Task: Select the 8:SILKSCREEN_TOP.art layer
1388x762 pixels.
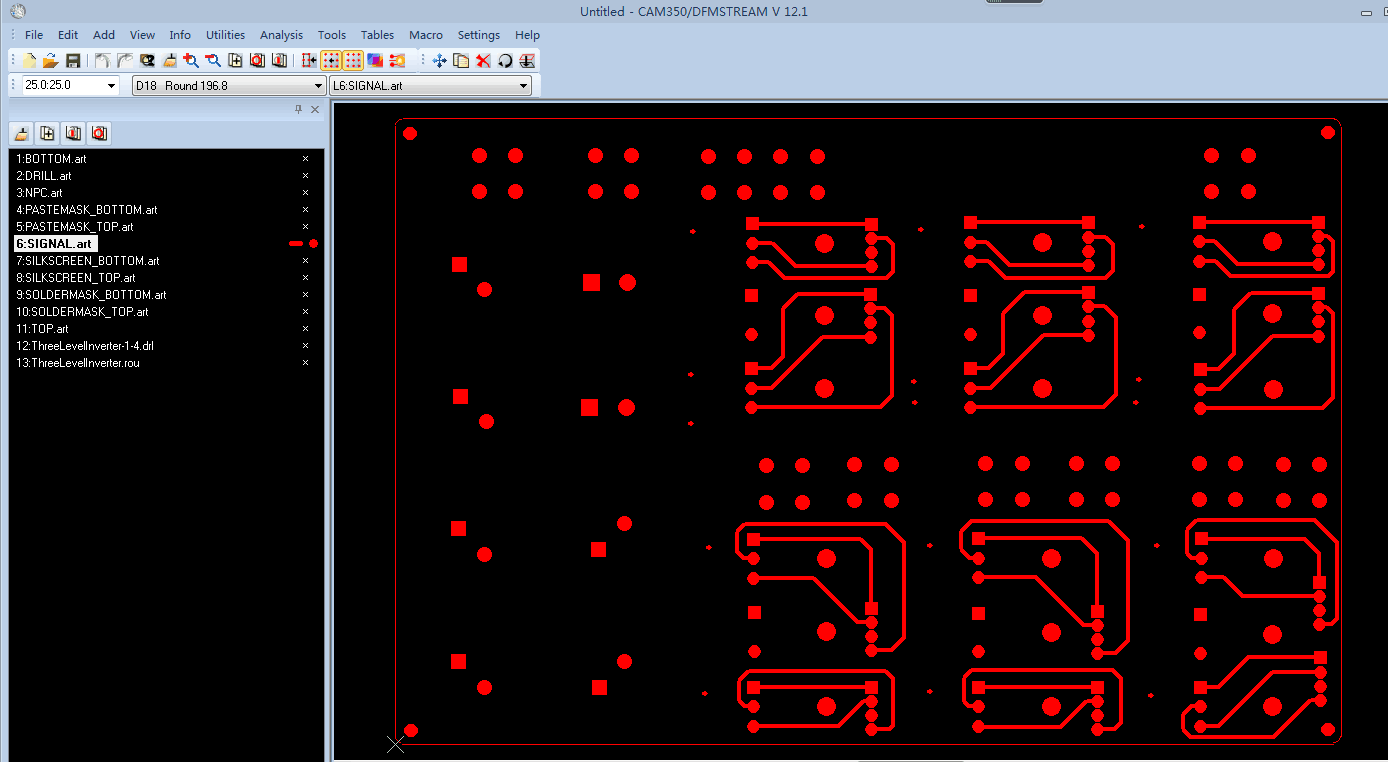Action: 75,278
